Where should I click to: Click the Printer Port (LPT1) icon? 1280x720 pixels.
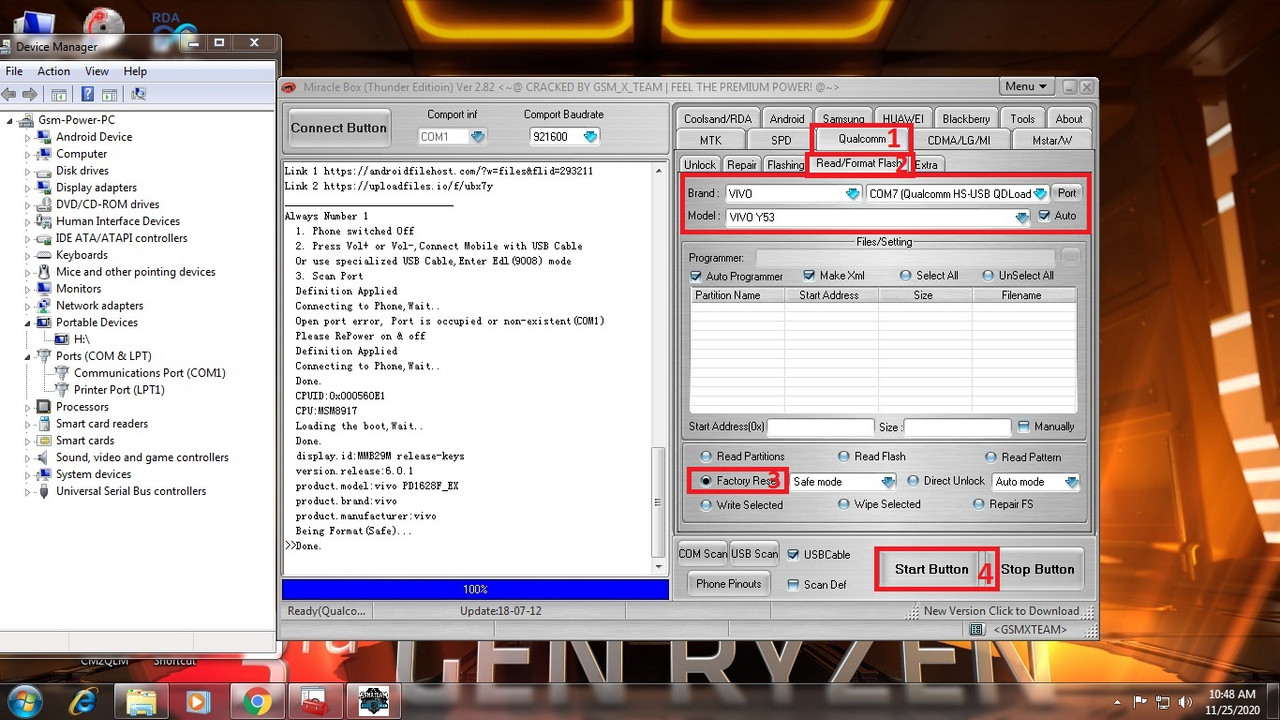(x=62, y=390)
